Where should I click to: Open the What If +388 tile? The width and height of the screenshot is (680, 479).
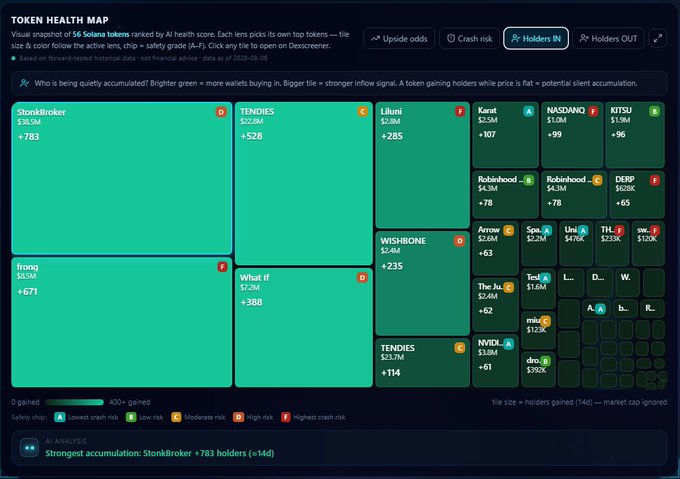[304, 327]
